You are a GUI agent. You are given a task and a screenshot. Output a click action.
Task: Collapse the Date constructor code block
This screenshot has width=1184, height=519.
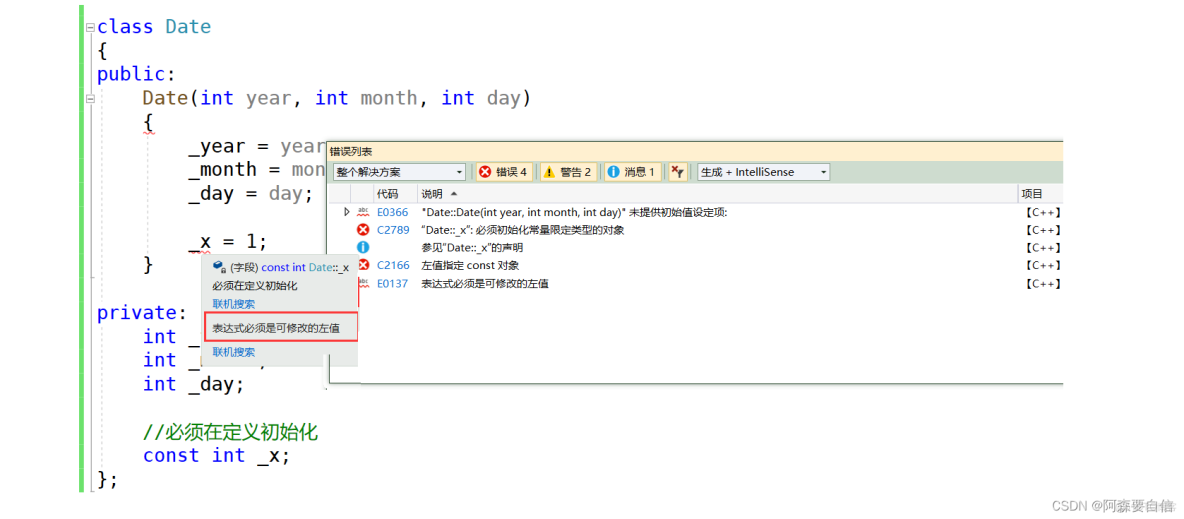(x=91, y=98)
